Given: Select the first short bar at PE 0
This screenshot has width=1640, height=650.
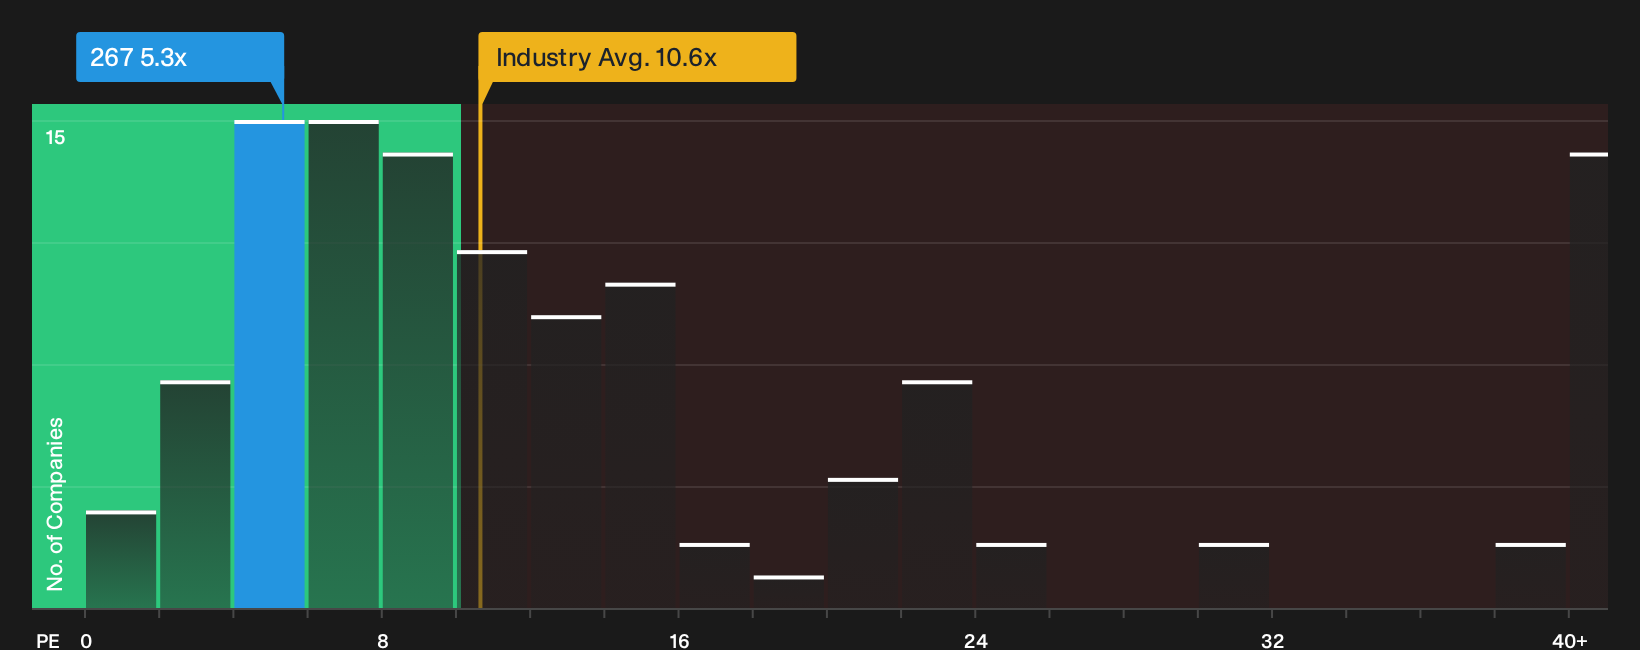Looking at the screenshot, I should pyautogui.click(x=121, y=560).
